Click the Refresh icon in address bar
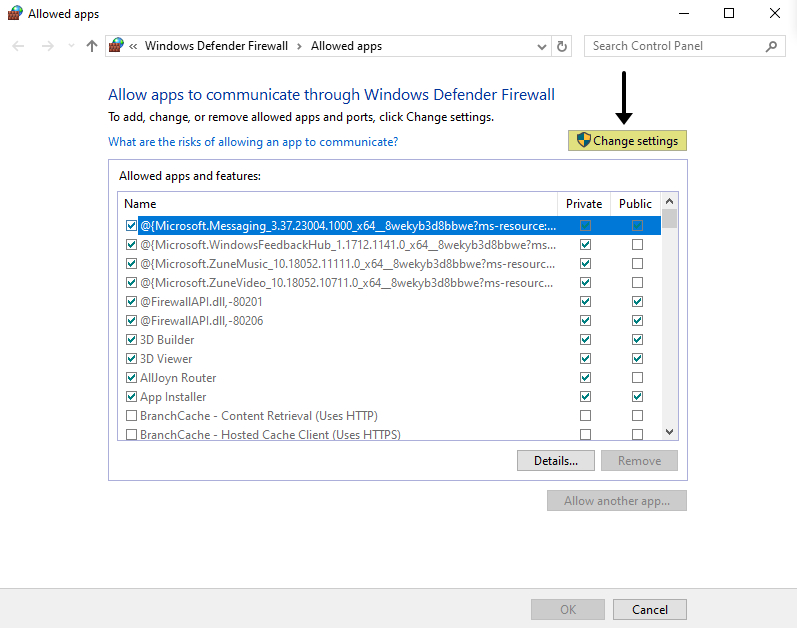797x628 pixels. pyautogui.click(x=562, y=46)
